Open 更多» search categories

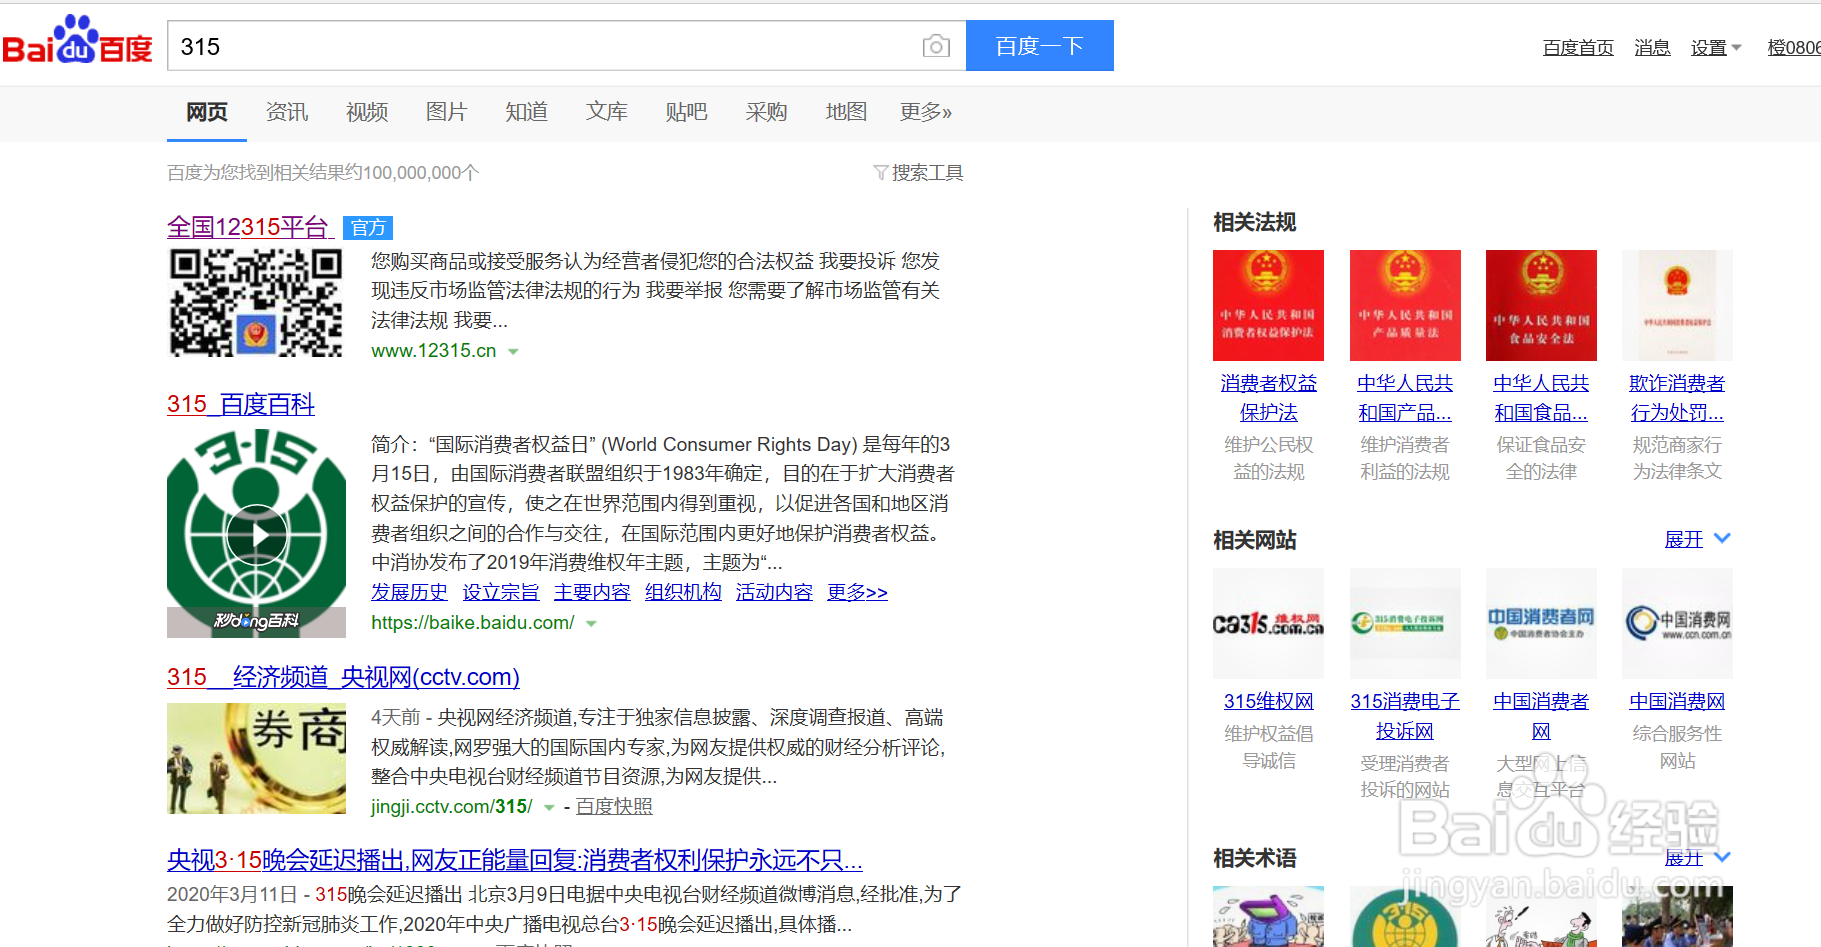click(x=926, y=112)
